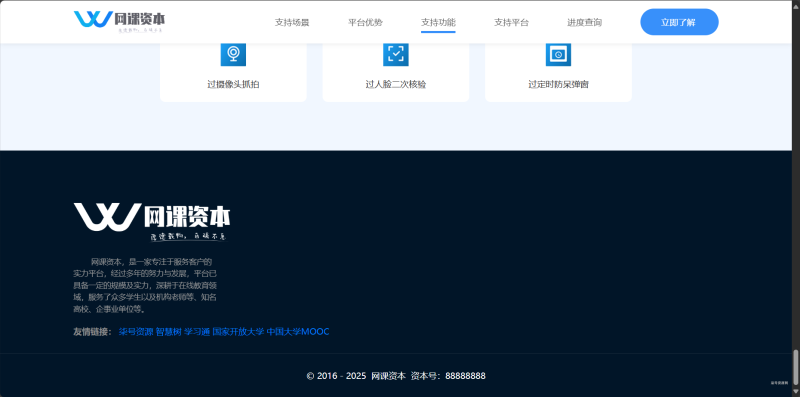Open the 智慧树 friend link

pos(168,332)
